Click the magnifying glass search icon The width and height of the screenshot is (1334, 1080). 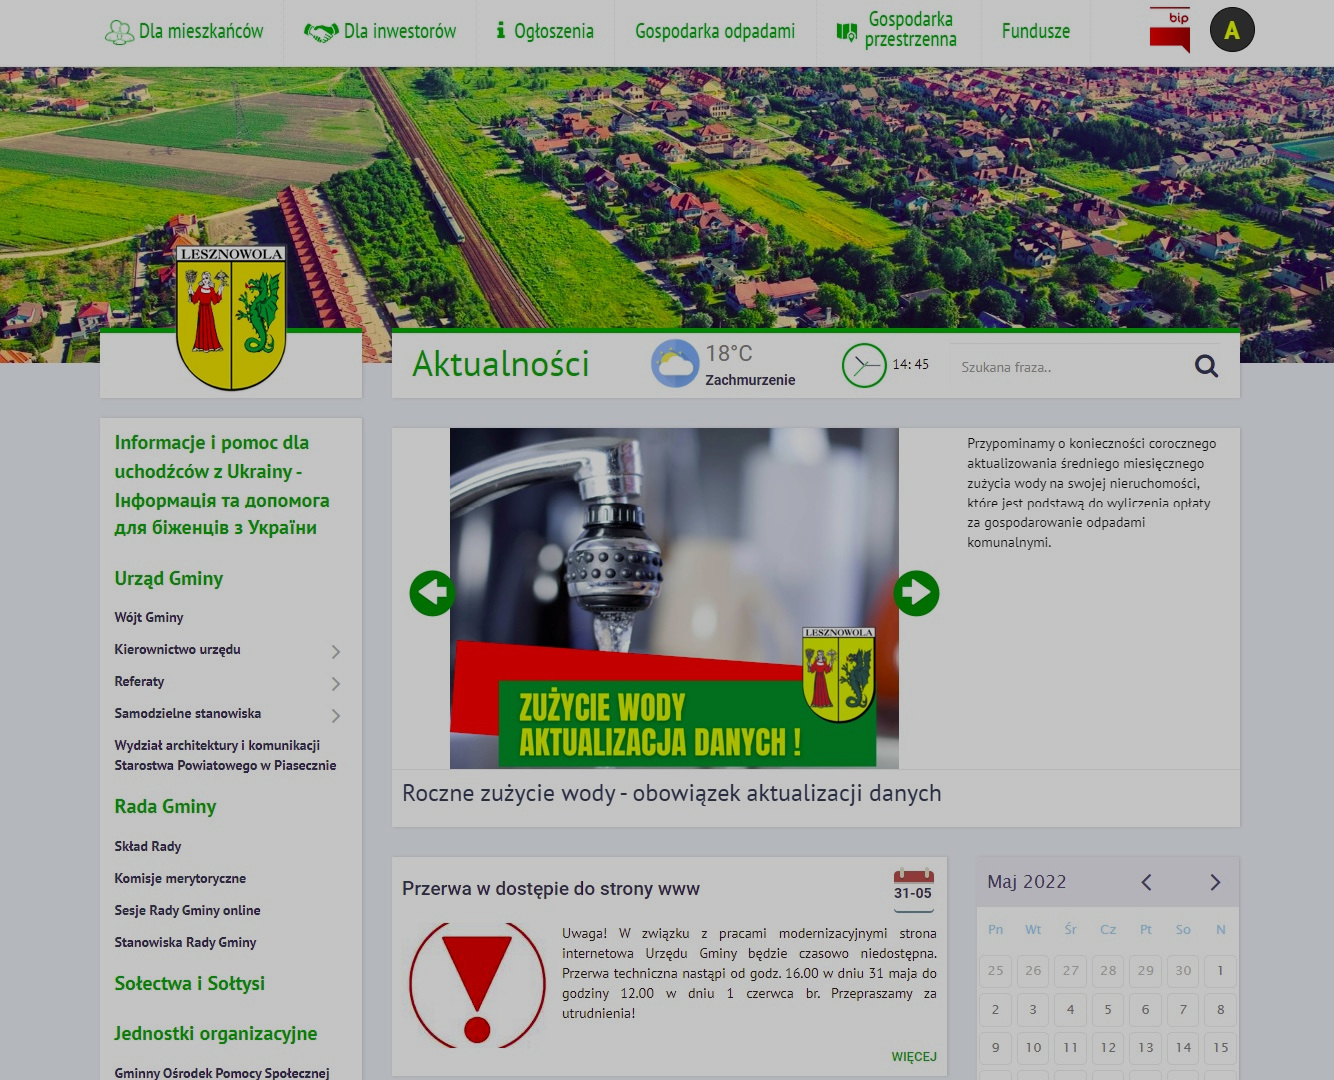1206,366
